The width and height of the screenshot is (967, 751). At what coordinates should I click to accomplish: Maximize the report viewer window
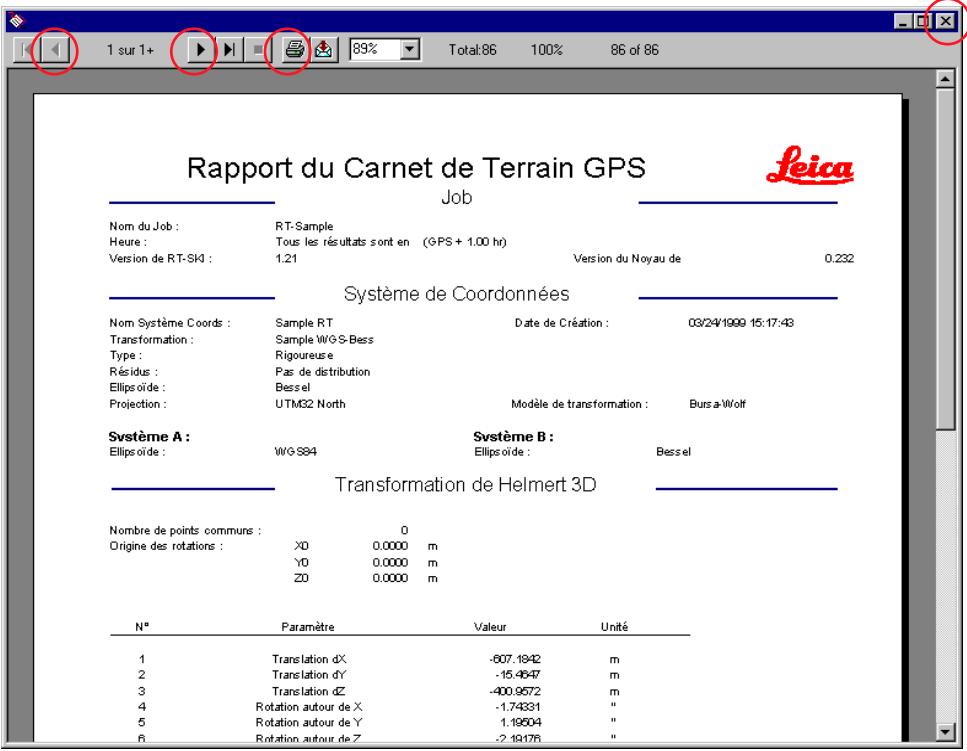[923, 22]
